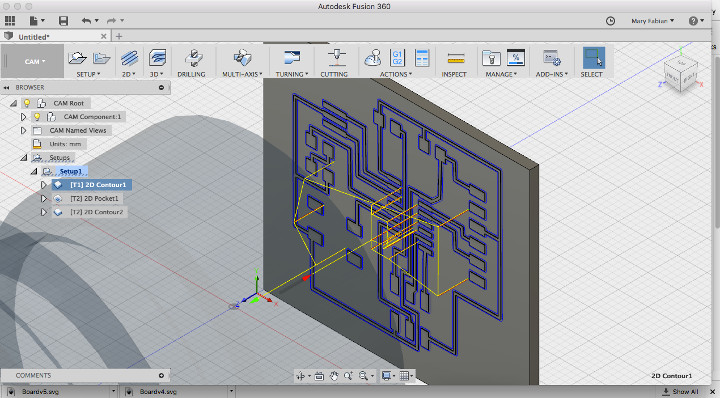Click the ViewCube in the corner
Screen dimensions: 720x398
coord(681,73)
